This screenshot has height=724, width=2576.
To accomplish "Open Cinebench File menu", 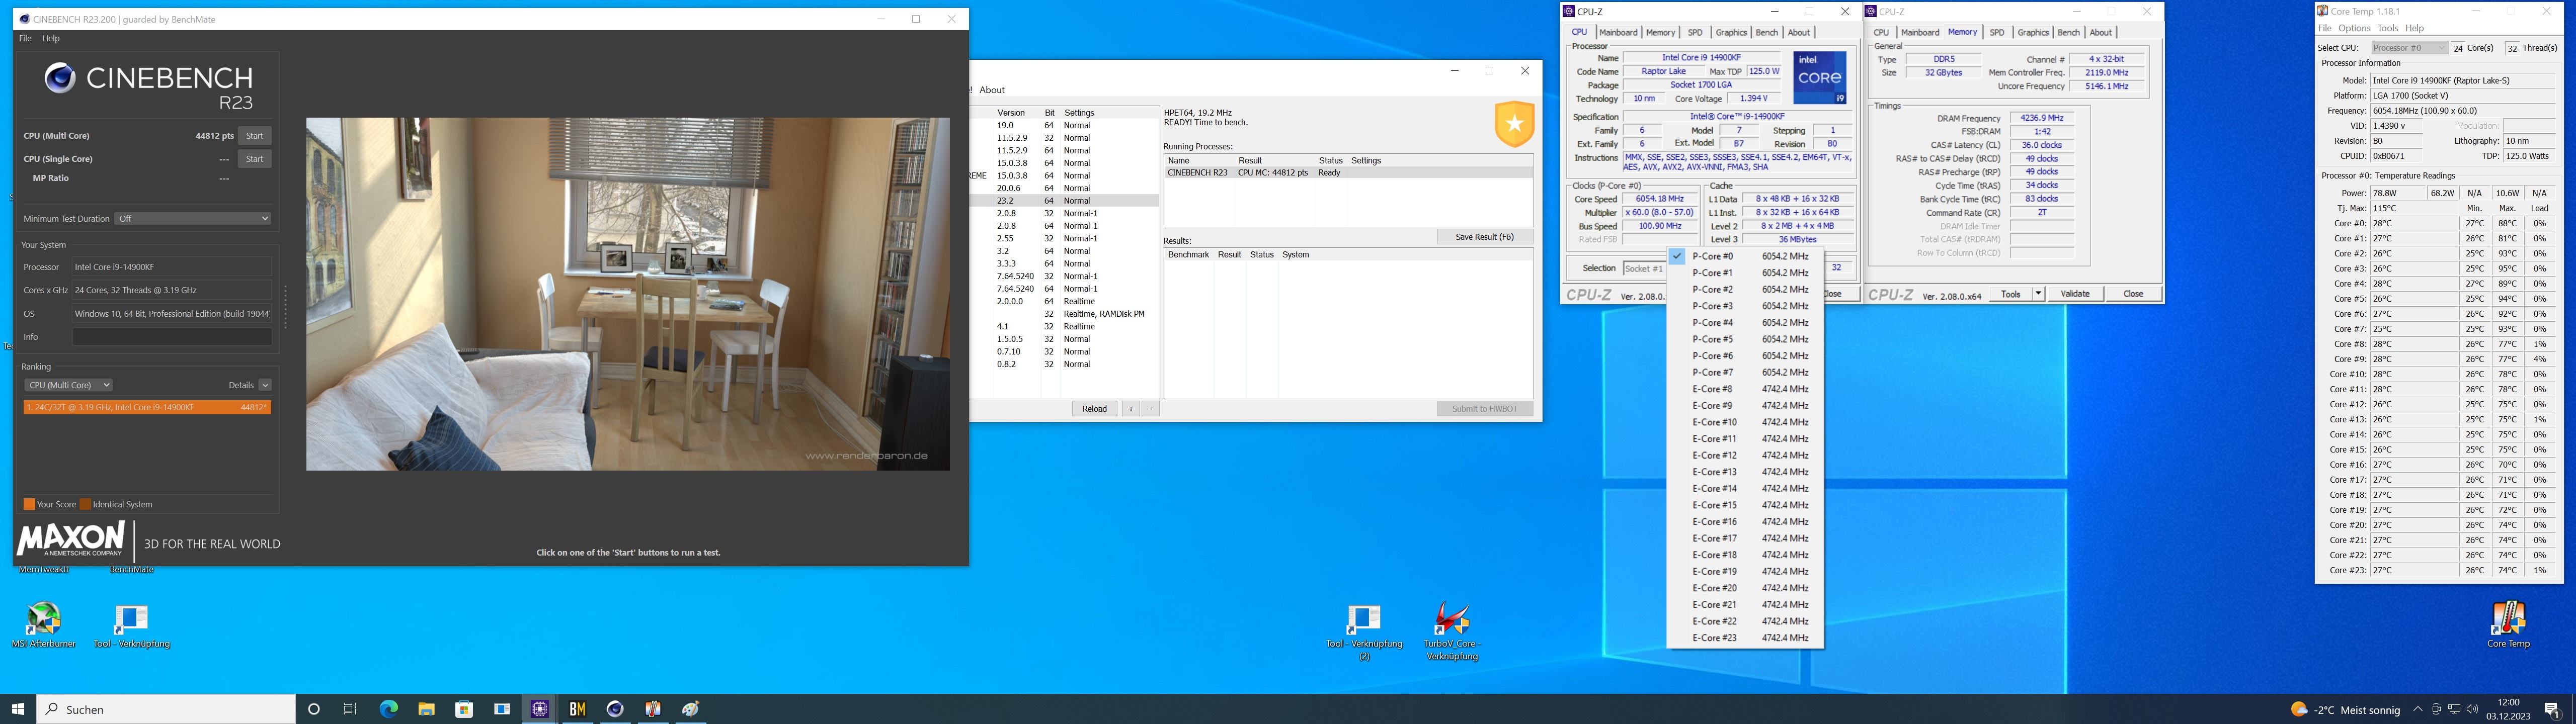I will pos(25,38).
